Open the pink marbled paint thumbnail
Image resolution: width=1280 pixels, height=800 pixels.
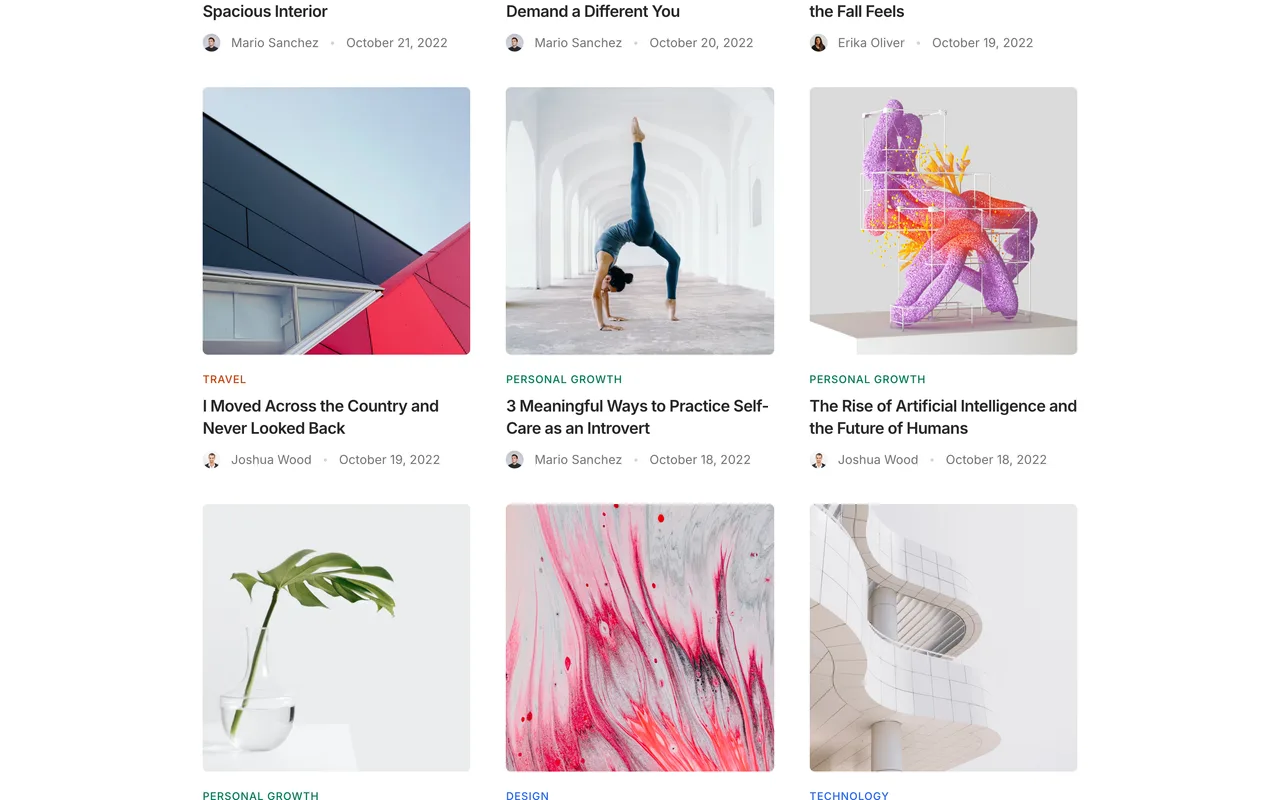coord(640,637)
